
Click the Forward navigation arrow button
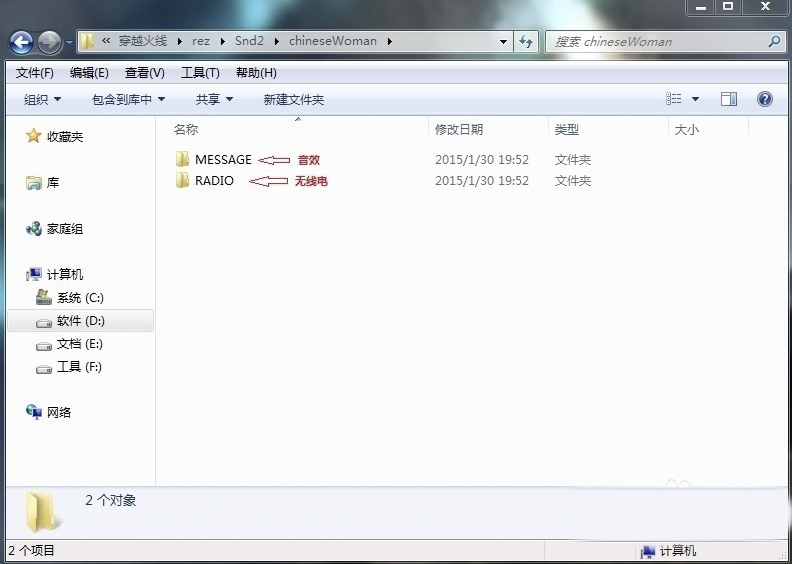tap(50, 42)
